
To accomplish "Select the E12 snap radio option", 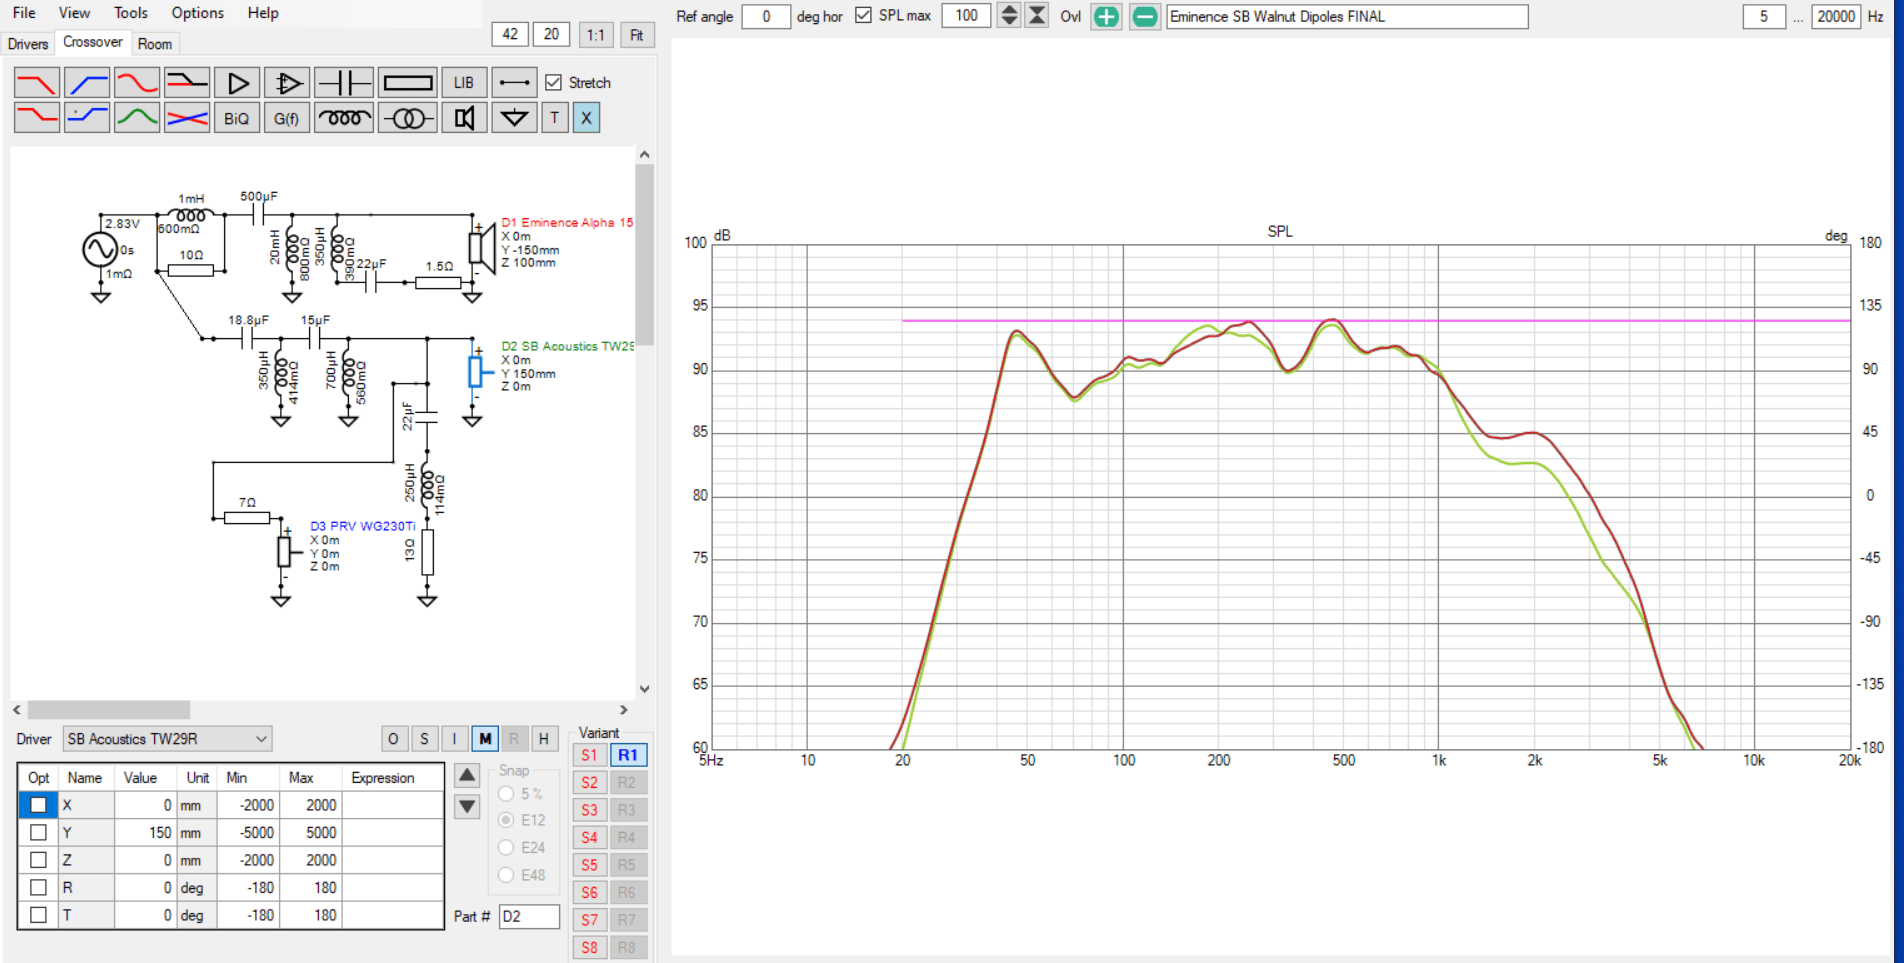I will [x=506, y=820].
